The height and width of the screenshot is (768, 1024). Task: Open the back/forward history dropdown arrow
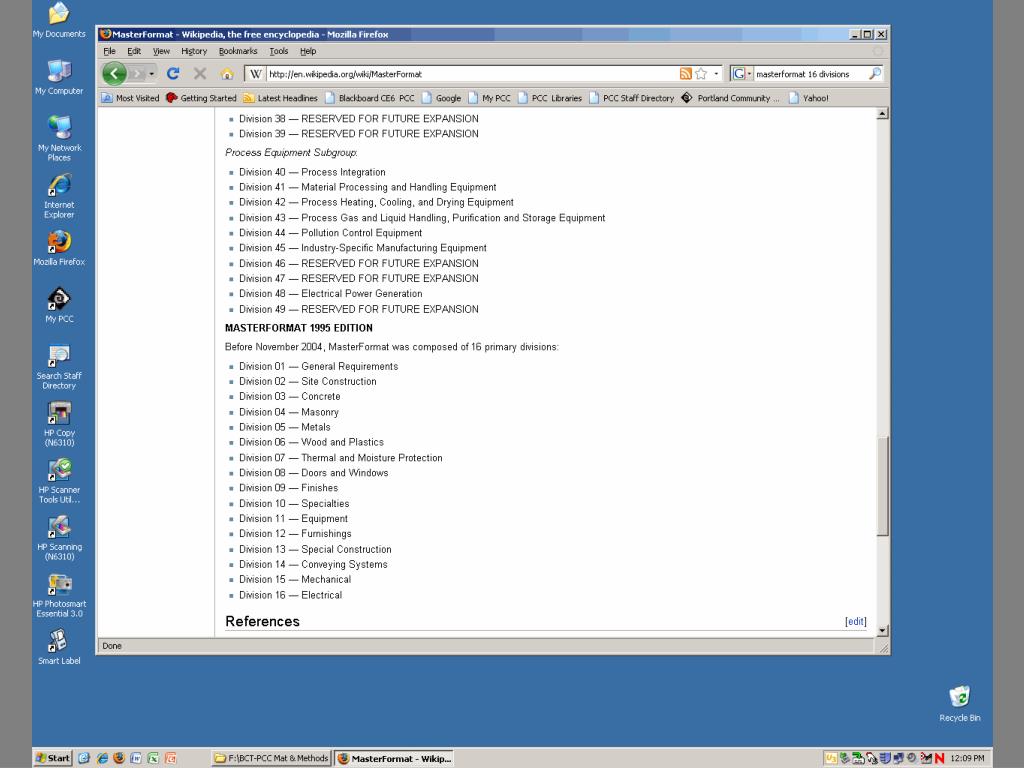[152, 74]
